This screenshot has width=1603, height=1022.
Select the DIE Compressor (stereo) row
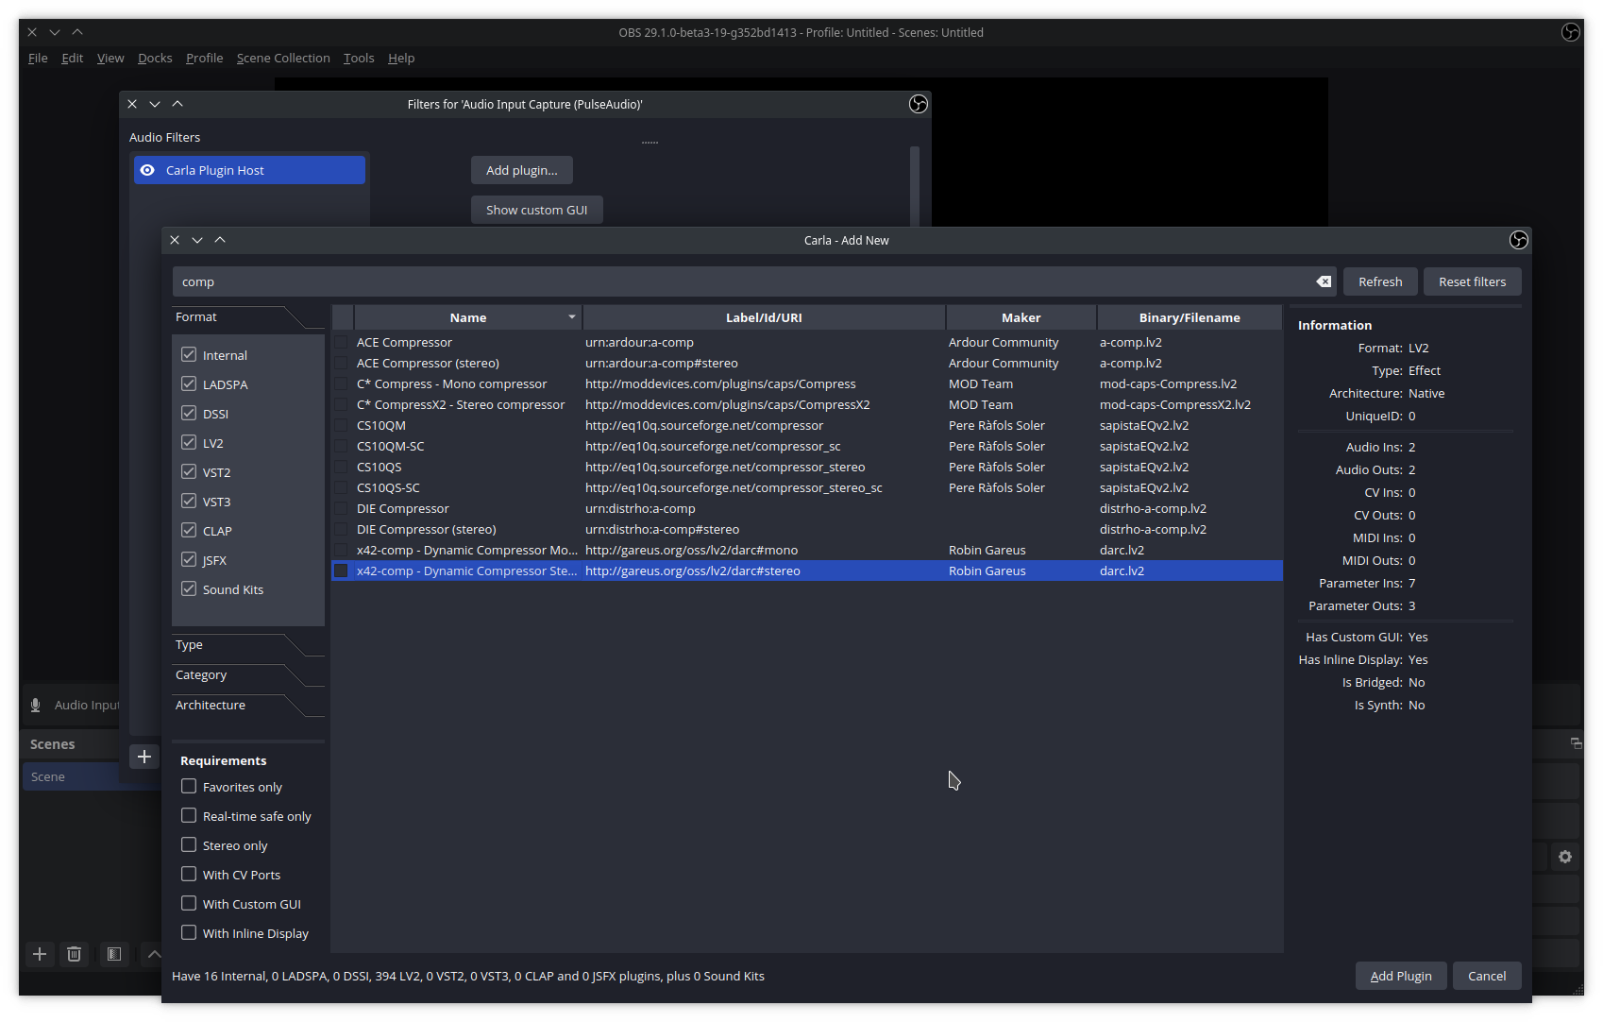tap(807, 529)
